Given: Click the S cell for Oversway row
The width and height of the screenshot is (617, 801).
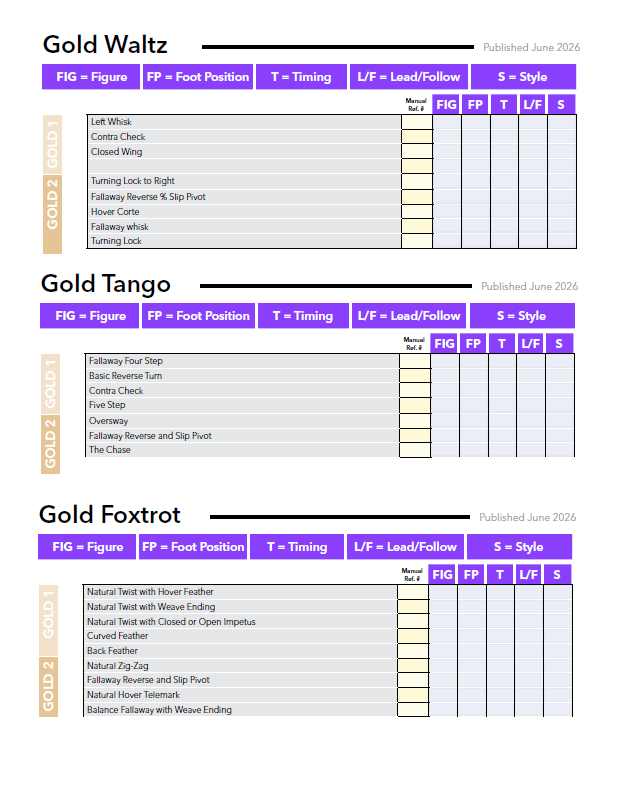Looking at the screenshot, I should [x=560, y=421].
